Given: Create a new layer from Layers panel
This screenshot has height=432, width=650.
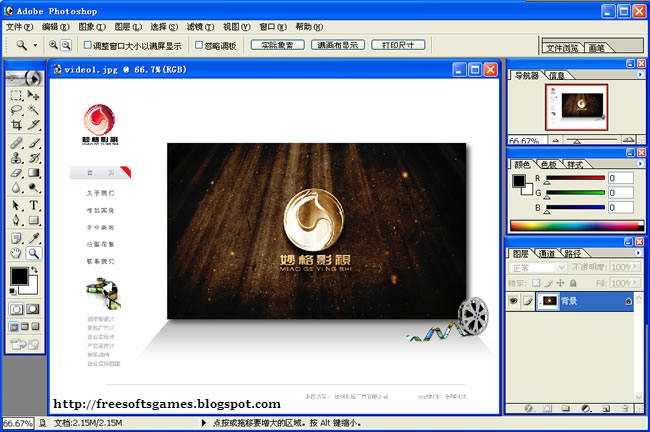Looking at the screenshot, I should [606, 408].
